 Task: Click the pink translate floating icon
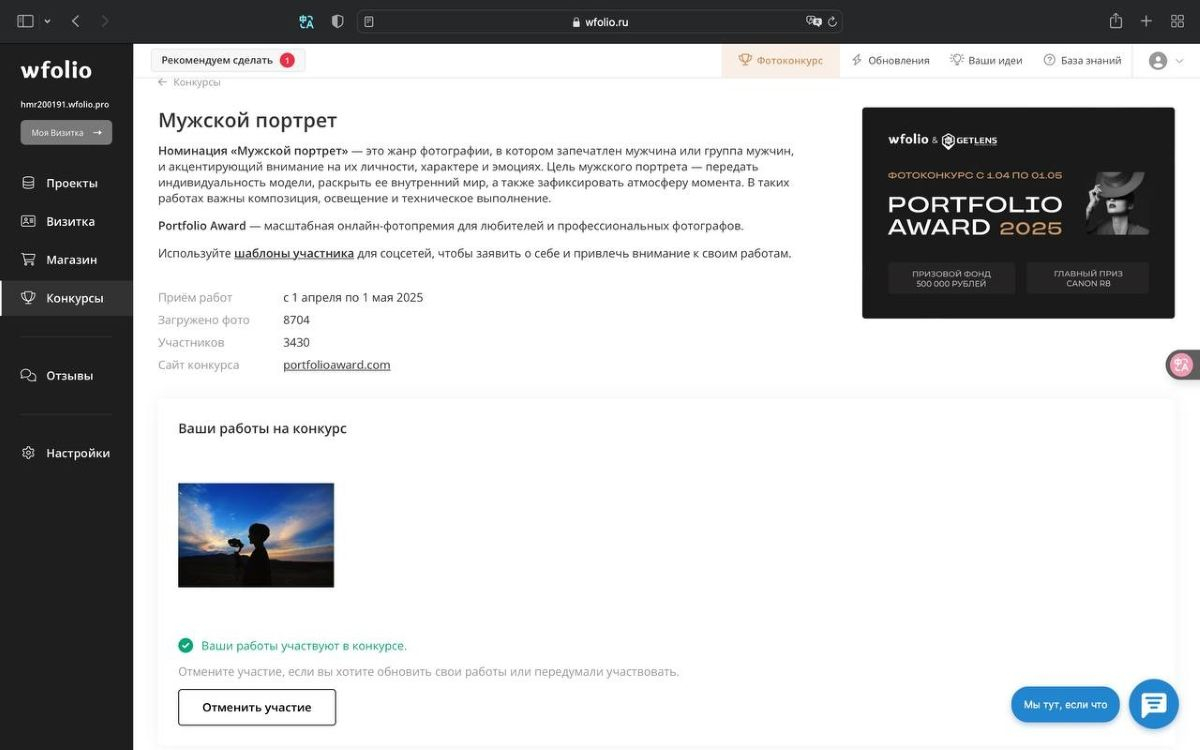coord(1183,365)
